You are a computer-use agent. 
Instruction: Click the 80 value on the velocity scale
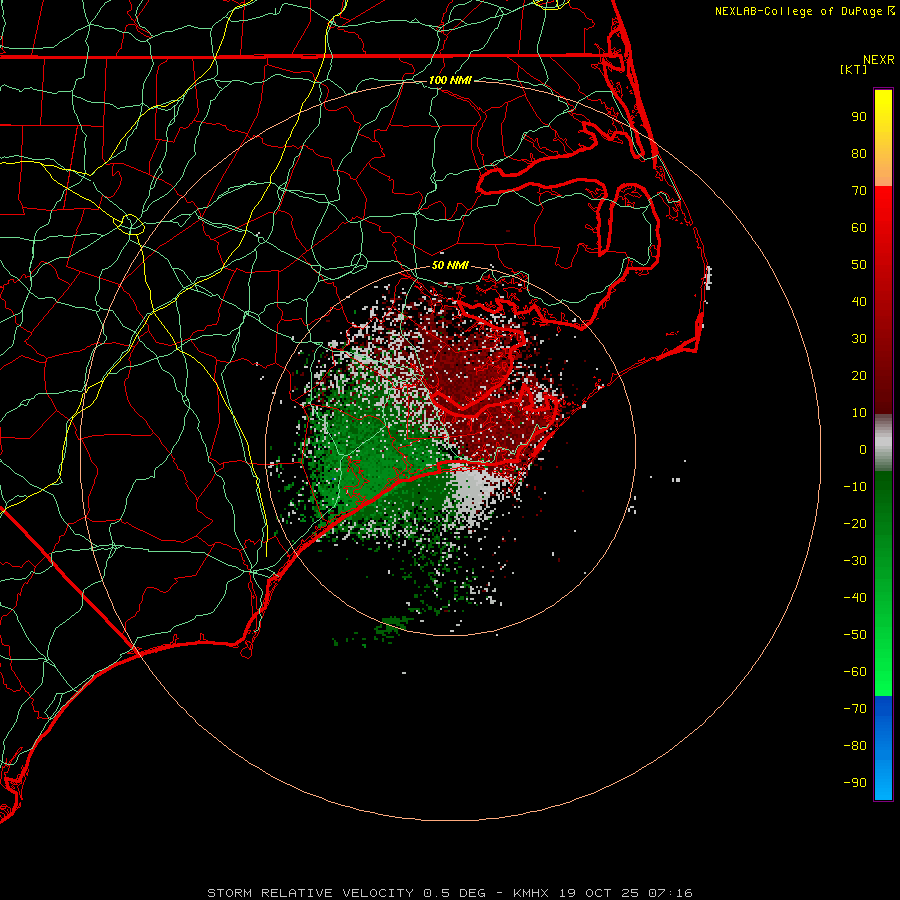859,154
